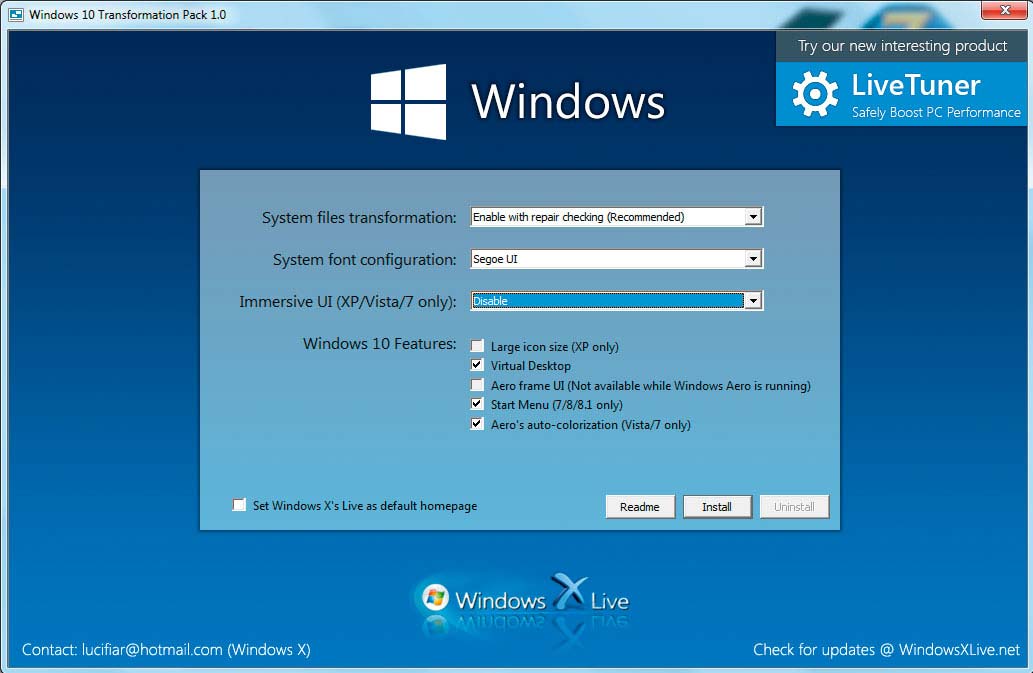Image resolution: width=1033 pixels, height=673 pixels.
Task: Open System font configuration dropdown arrow
Action: [x=753, y=259]
